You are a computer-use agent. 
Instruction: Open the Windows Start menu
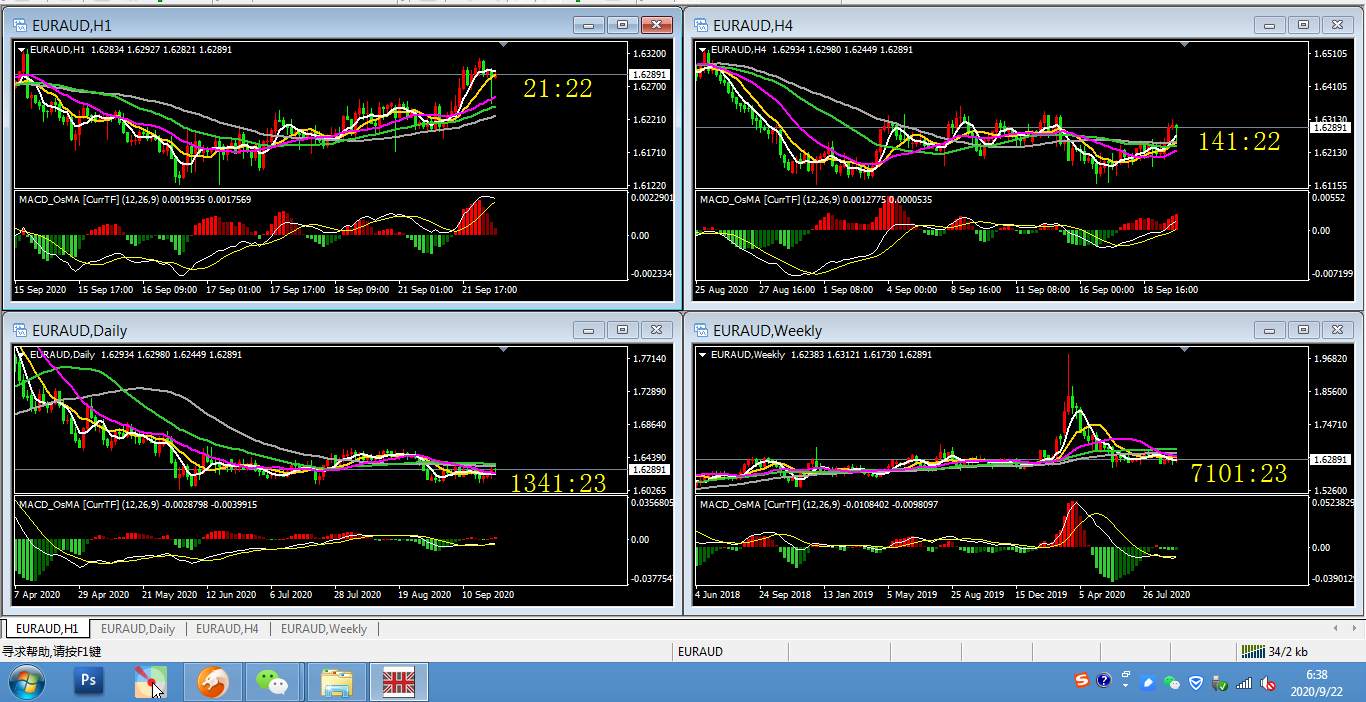pyautogui.click(x=26, y=682)
